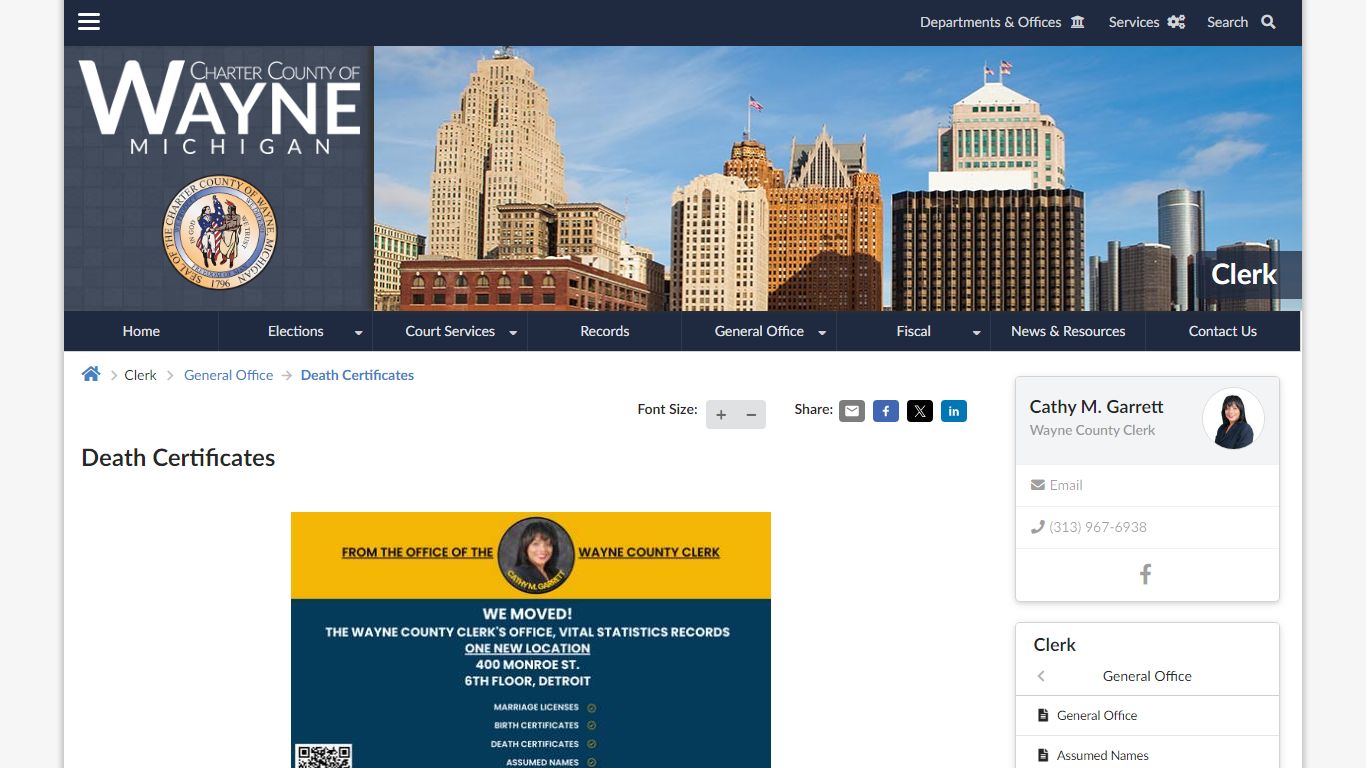Image resolution: width=1366 pixels, height=768 pixels.
Task: Click the phone icon in clerk card
Action: pyautogui.click(x=1038, y=527)
